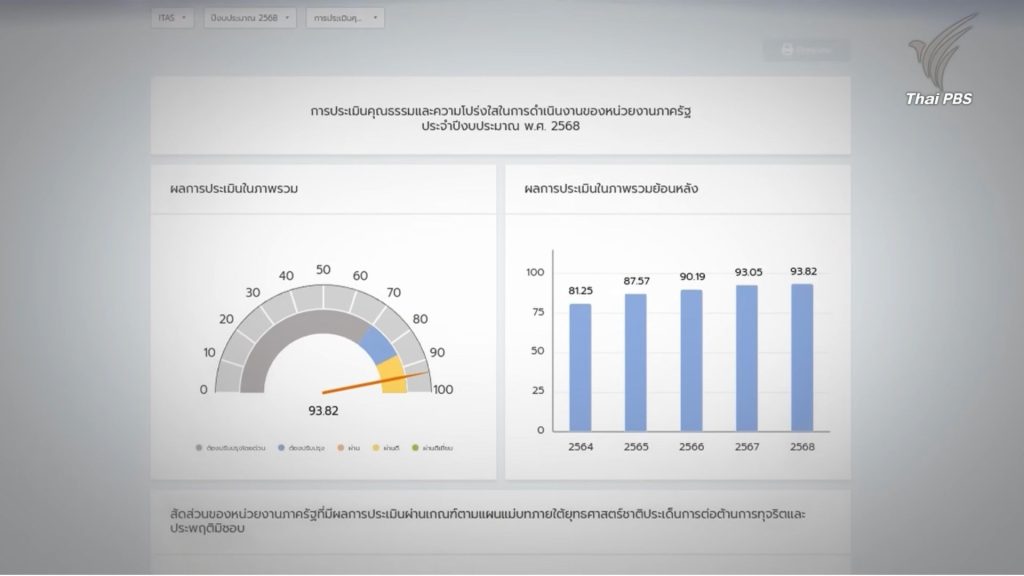1024x576 pixels.
Task: Select the 2567 bar showing 93.05
Action: pyautogui.click(x=747, y=358)
